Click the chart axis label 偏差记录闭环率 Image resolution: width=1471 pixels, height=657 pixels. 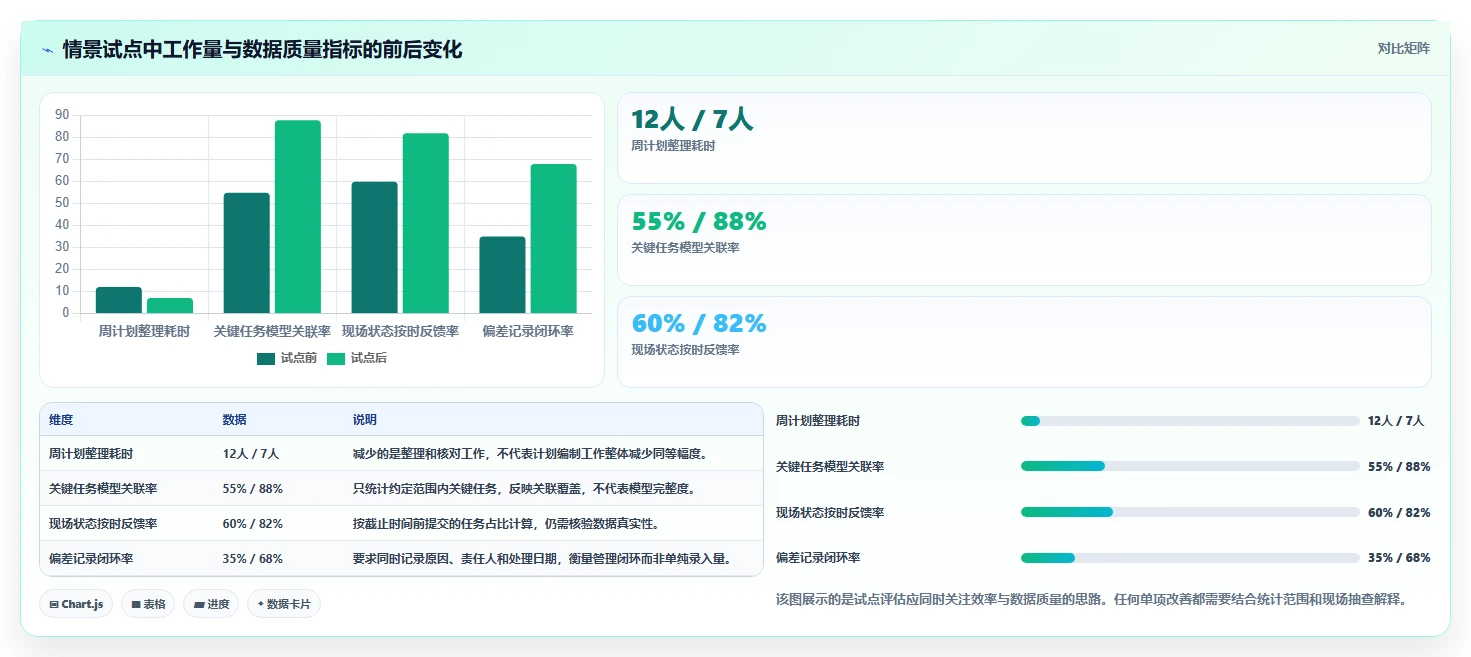[x=528, y=331]
